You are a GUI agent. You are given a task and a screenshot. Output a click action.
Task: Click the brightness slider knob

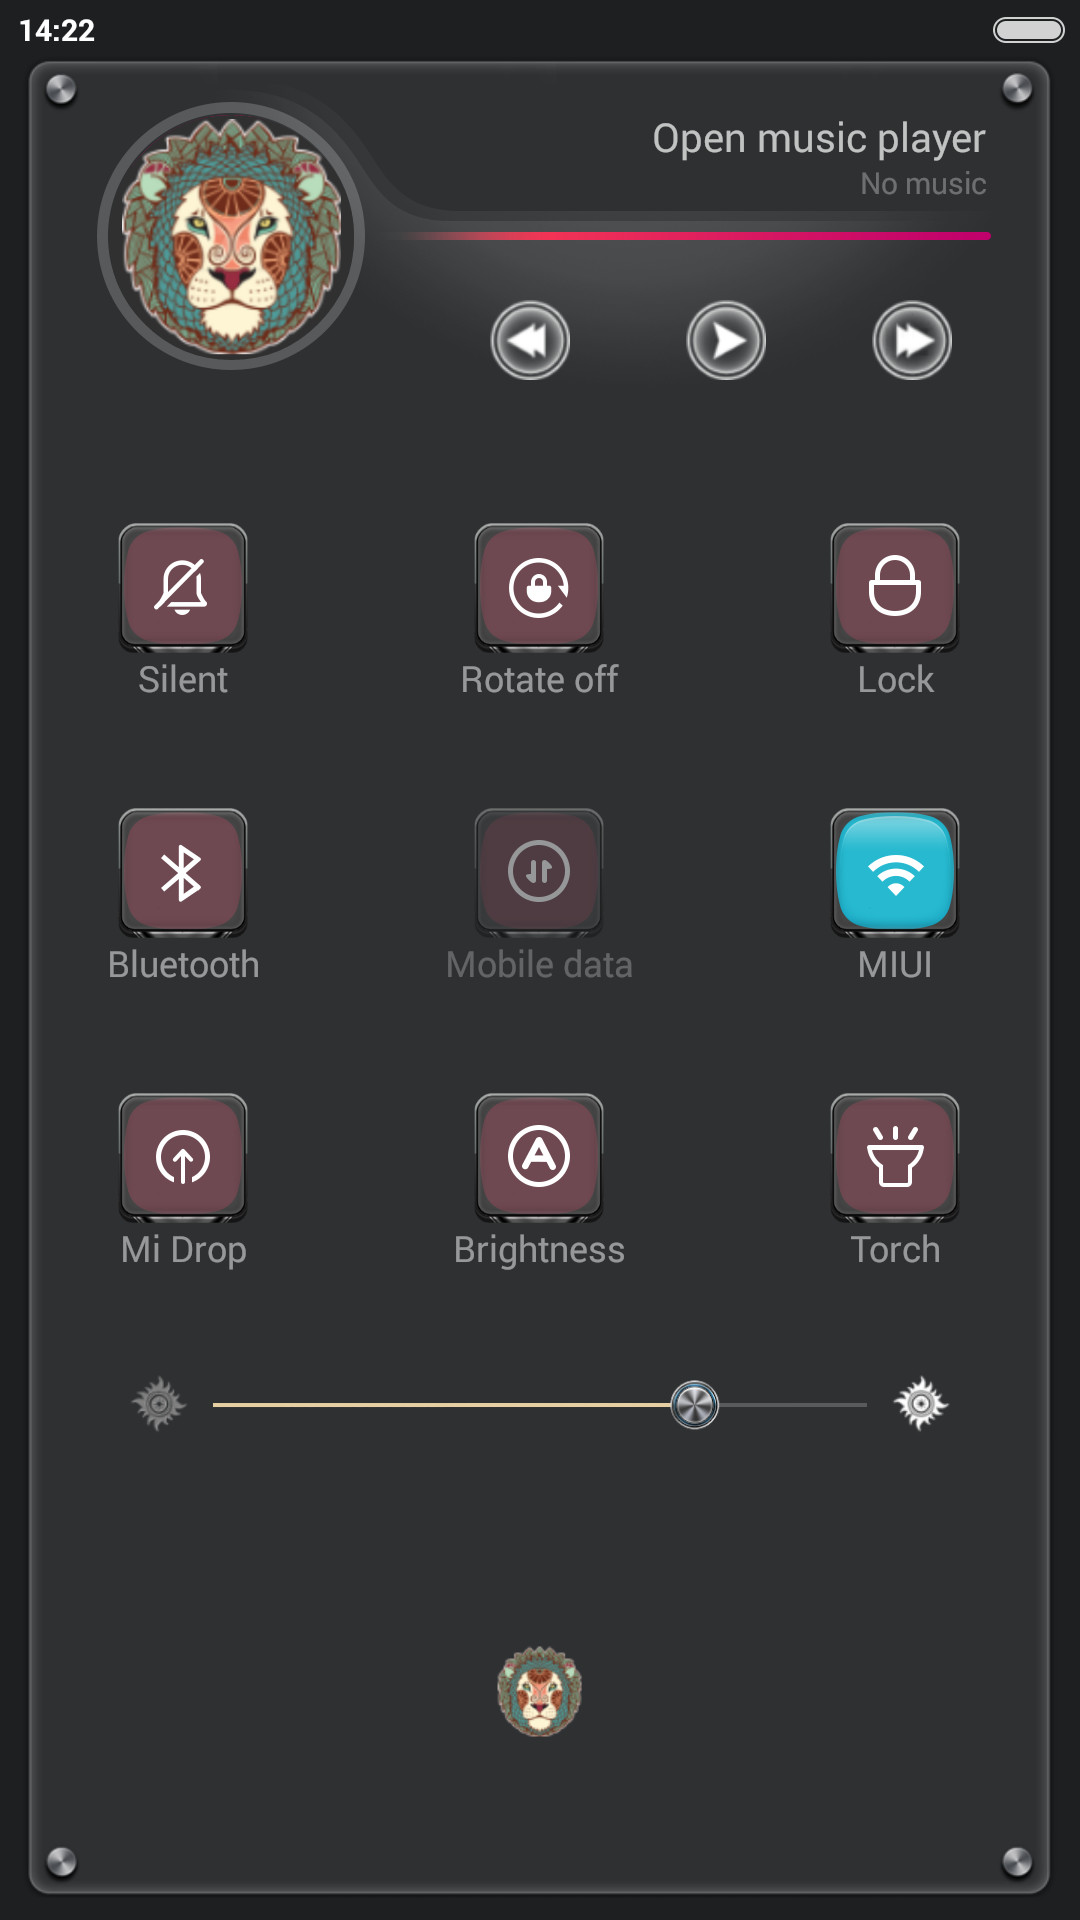coord(694,1405)
